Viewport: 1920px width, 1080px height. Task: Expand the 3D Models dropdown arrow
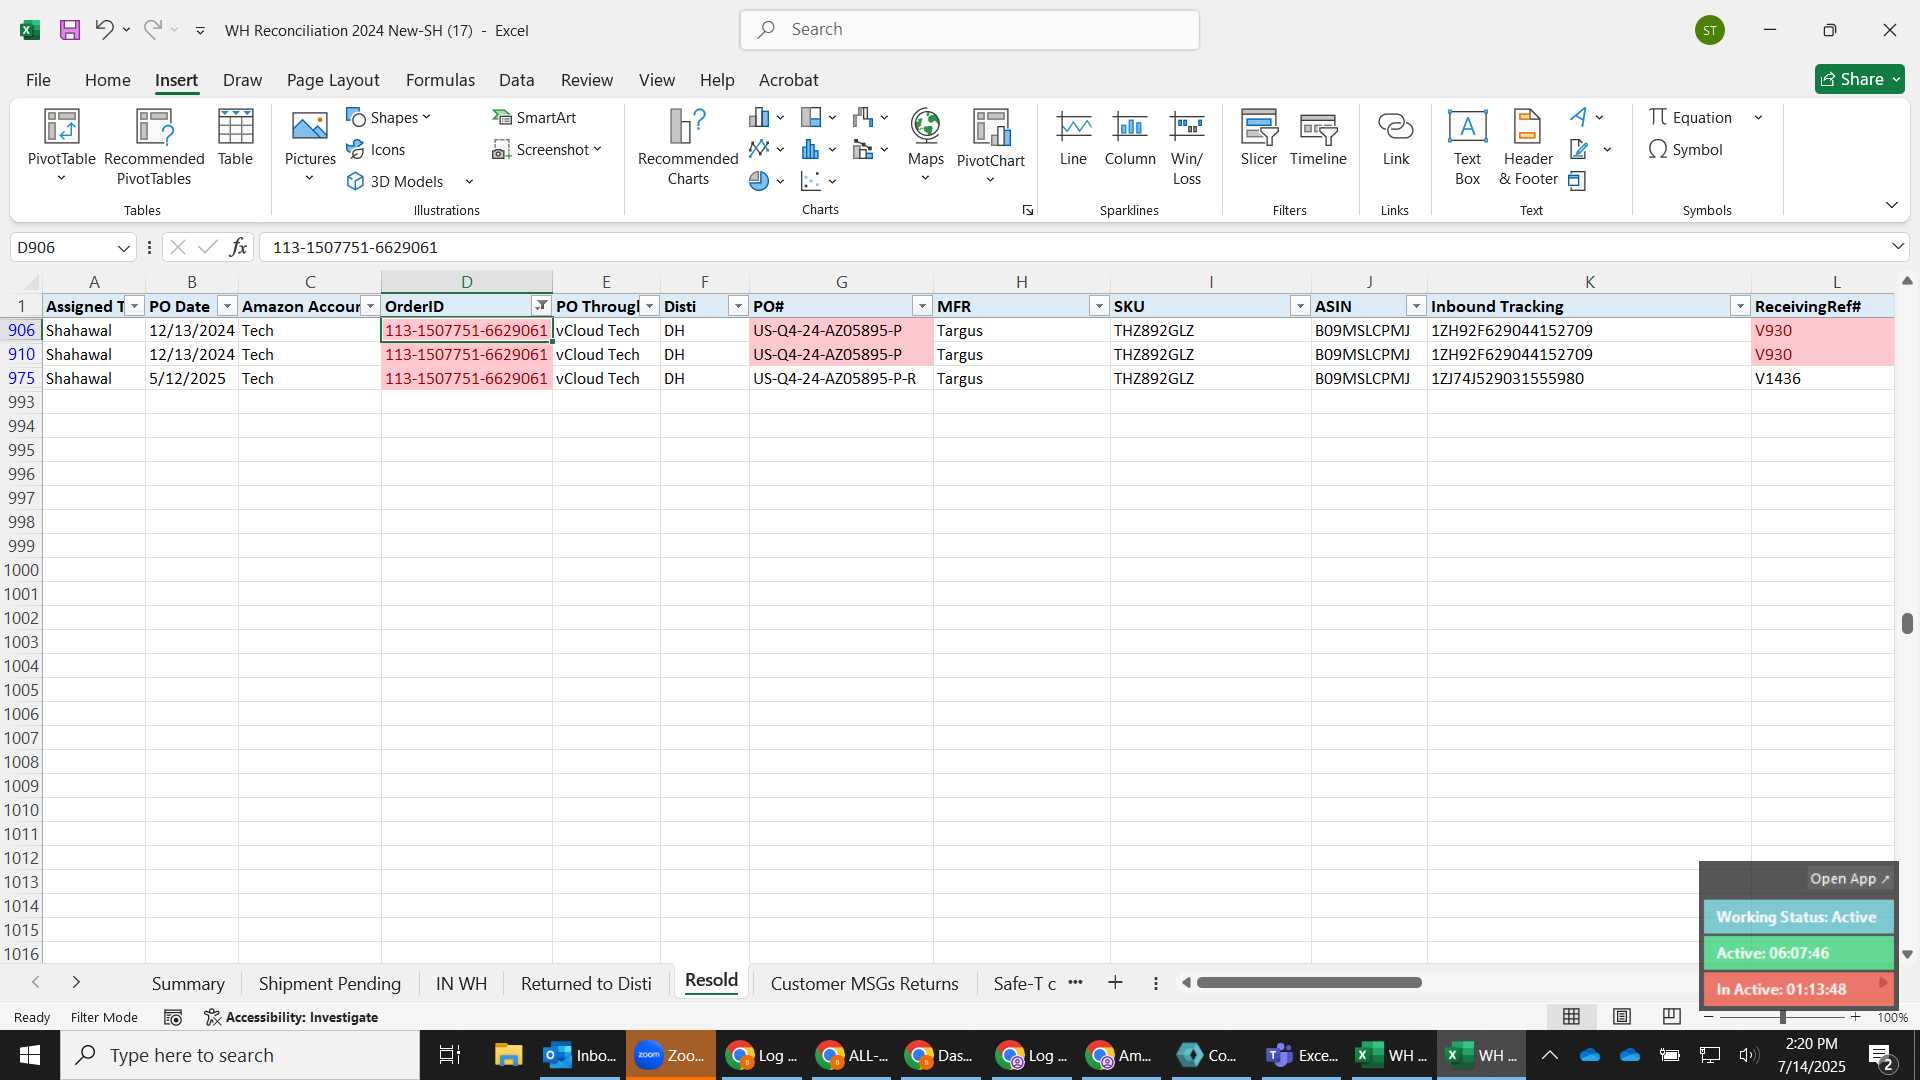(468, 181)
